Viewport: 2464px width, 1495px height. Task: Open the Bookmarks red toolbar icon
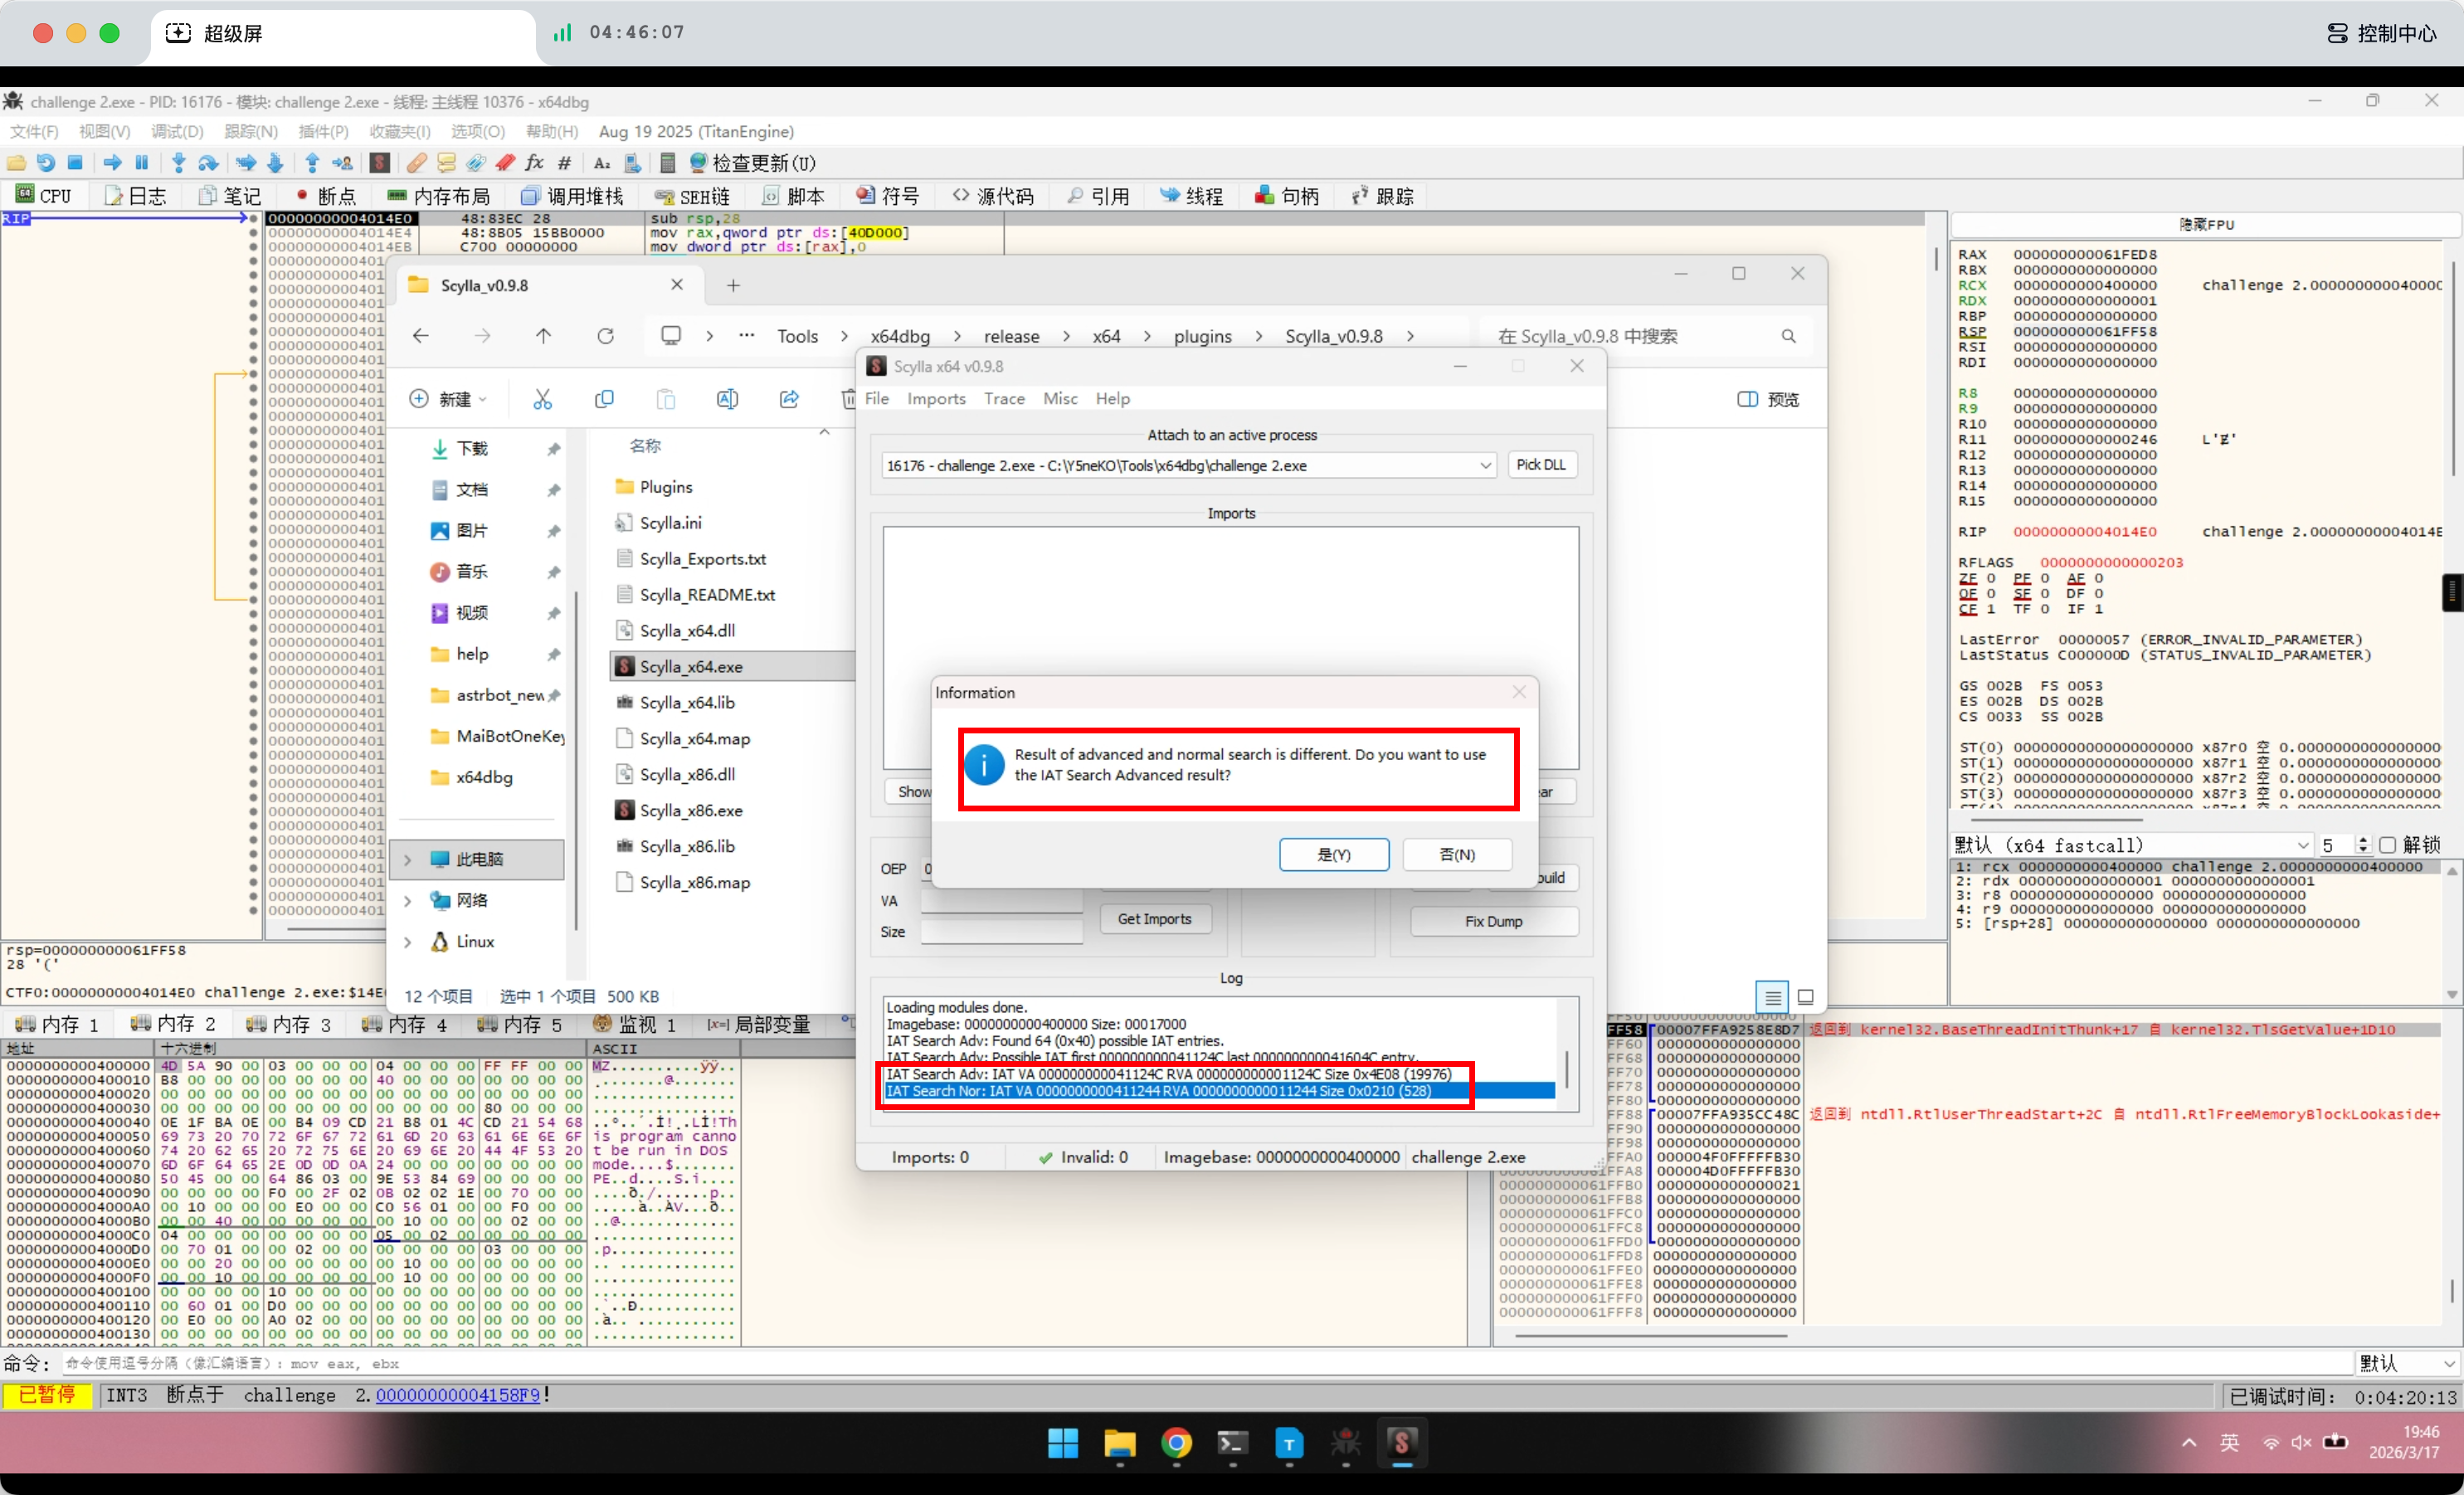506,163
